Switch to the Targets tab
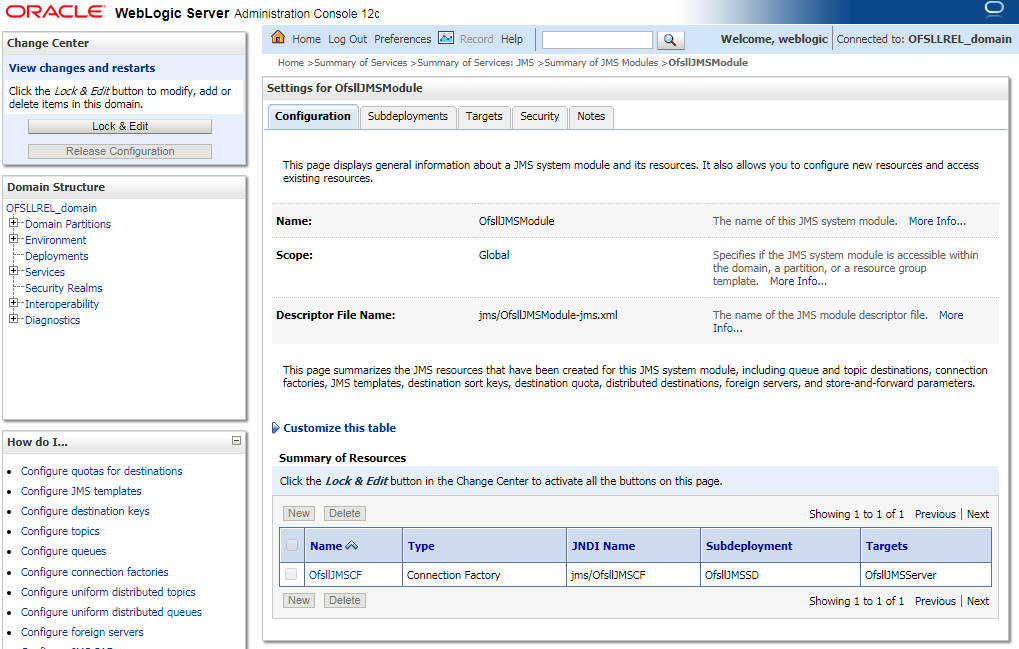Screen dimensions: 1019x649 tap(484, 116)
